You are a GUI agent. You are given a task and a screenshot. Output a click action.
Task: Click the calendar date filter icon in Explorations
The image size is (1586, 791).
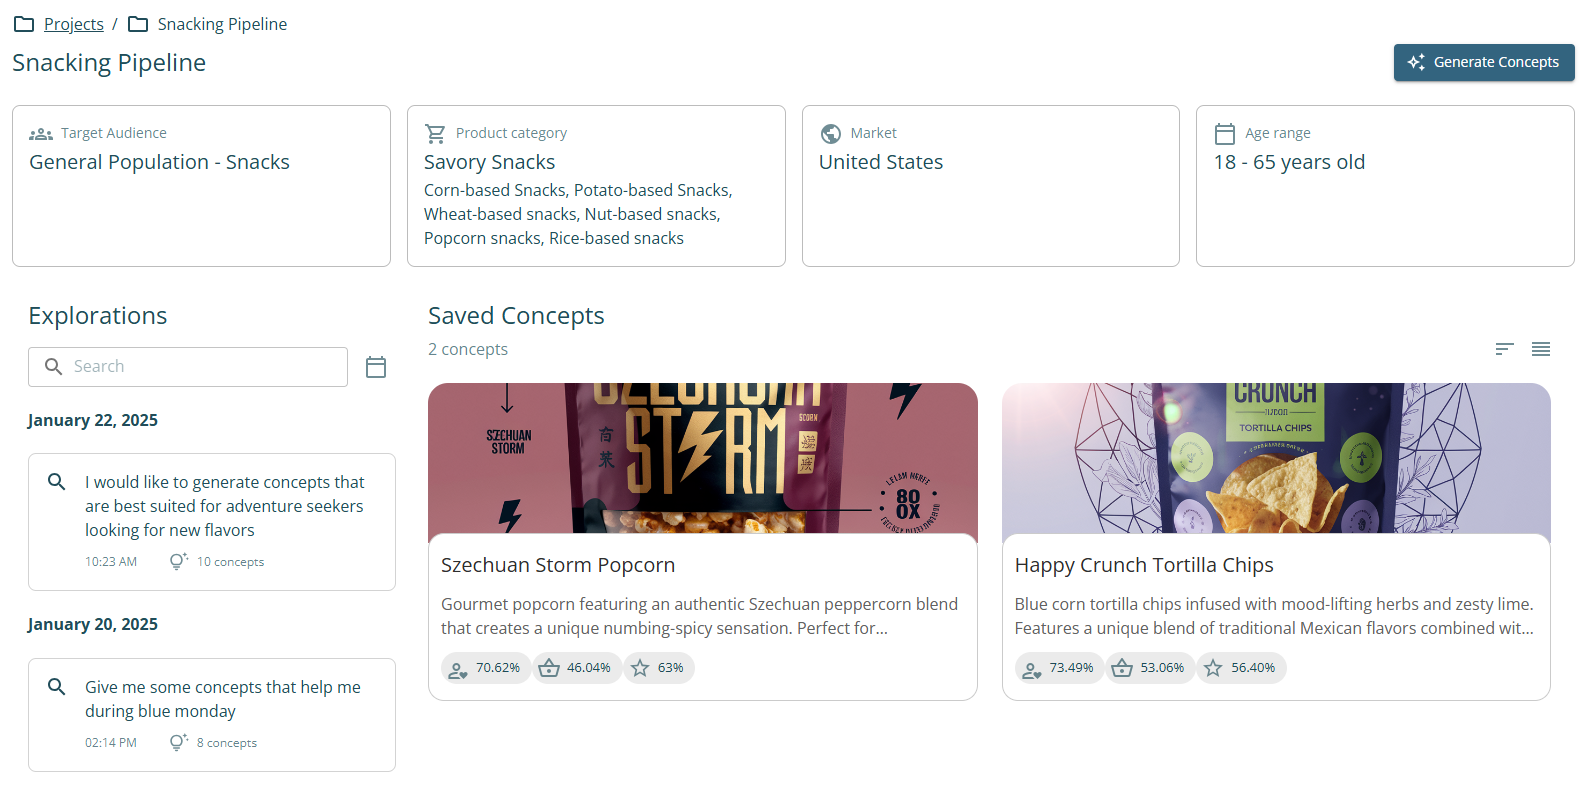[376, 367]
